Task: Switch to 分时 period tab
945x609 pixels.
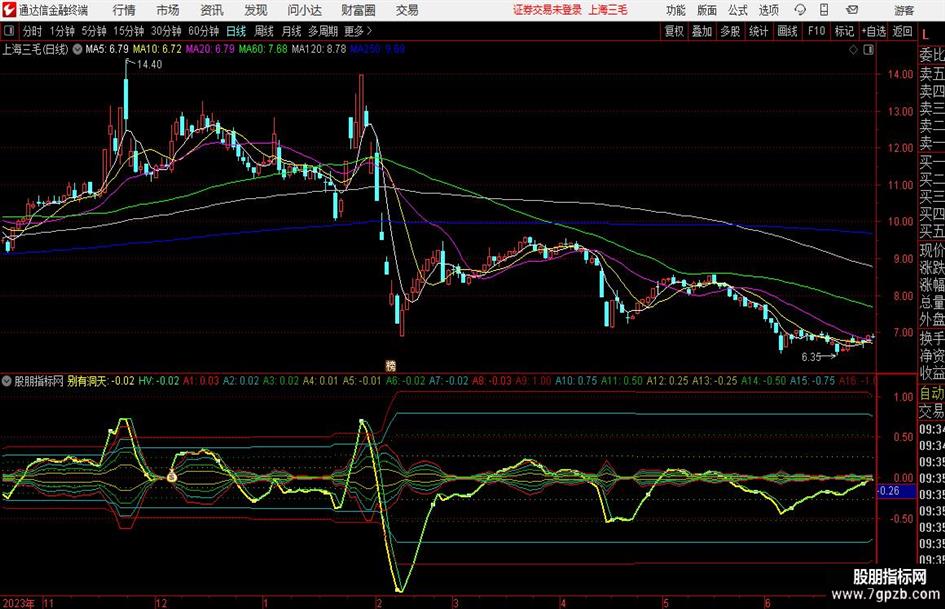Action: [x=32, y=31]
